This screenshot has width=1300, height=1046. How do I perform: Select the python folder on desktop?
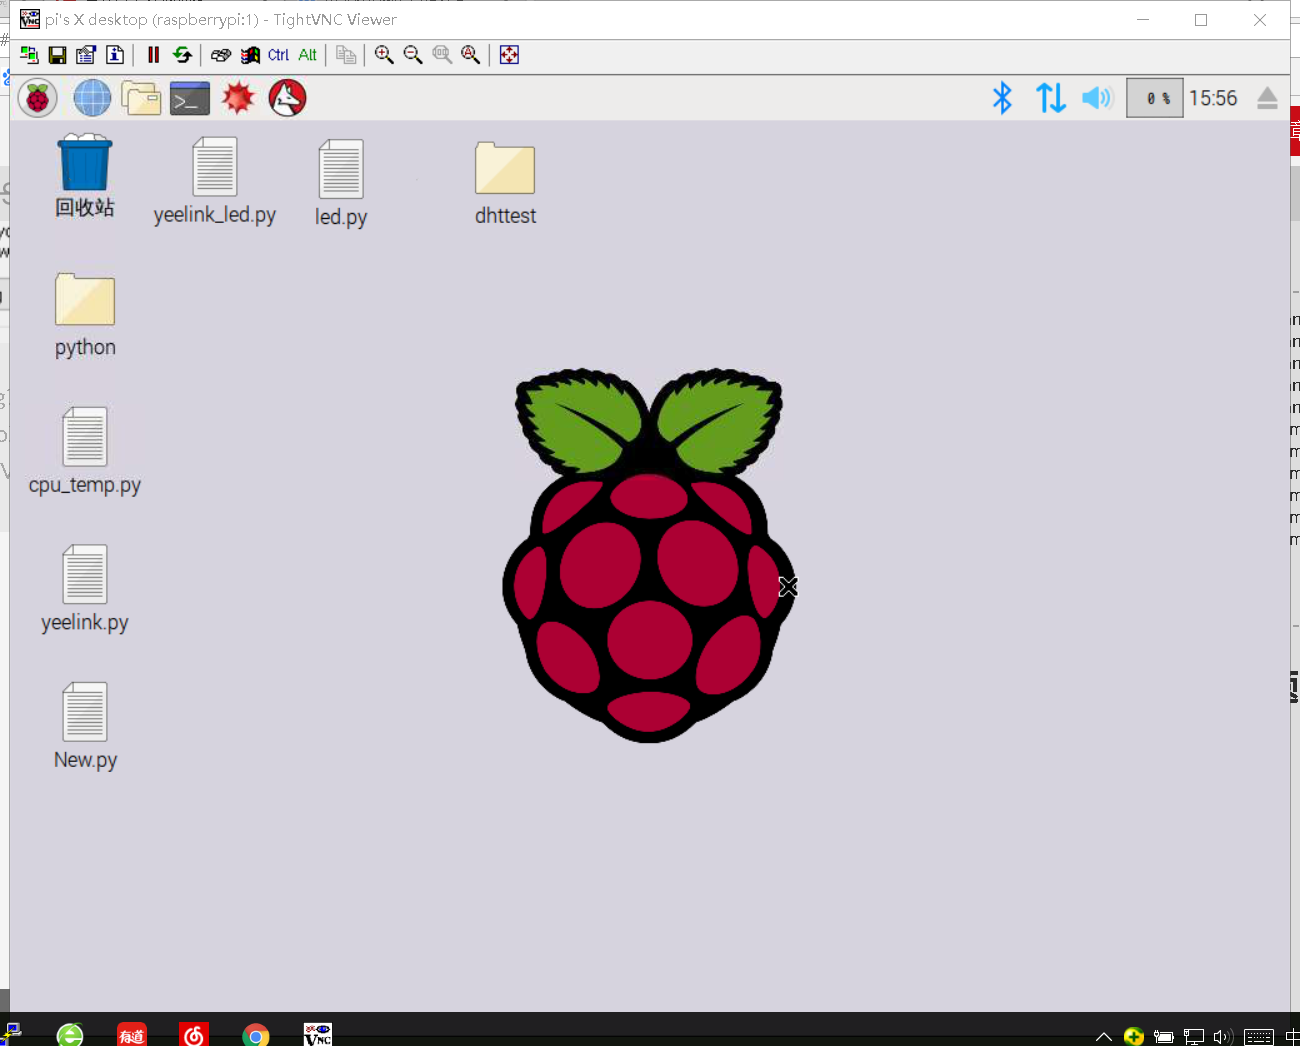tap(85, 315)
